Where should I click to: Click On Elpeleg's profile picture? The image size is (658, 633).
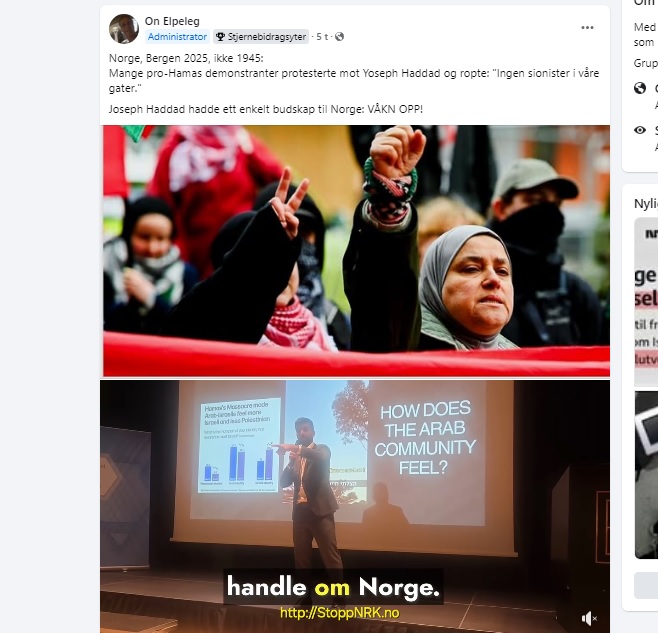coord(124,29)
